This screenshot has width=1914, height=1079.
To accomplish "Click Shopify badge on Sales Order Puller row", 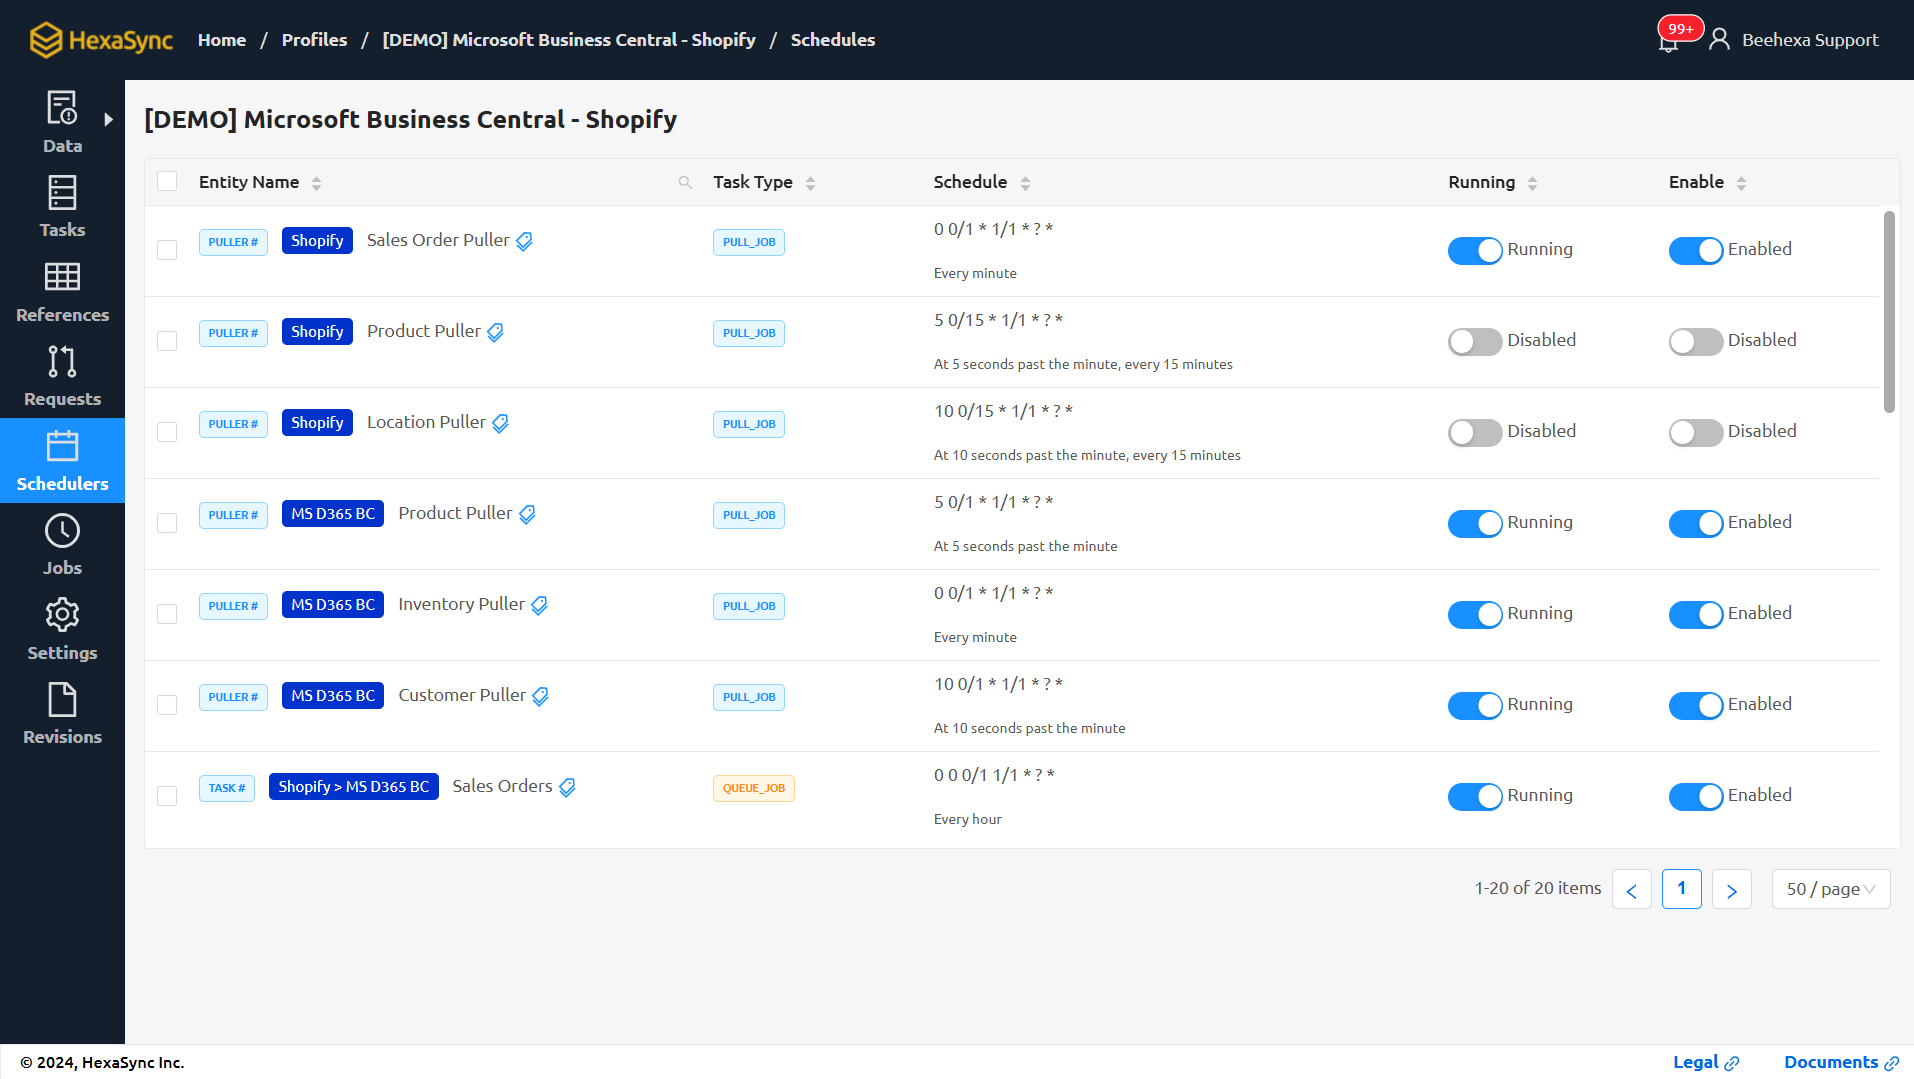I will 317,241.
